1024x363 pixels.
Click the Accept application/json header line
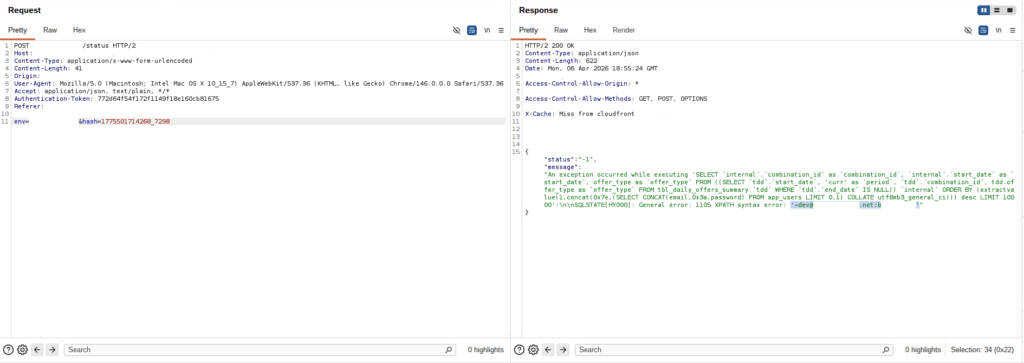(91, 91)
